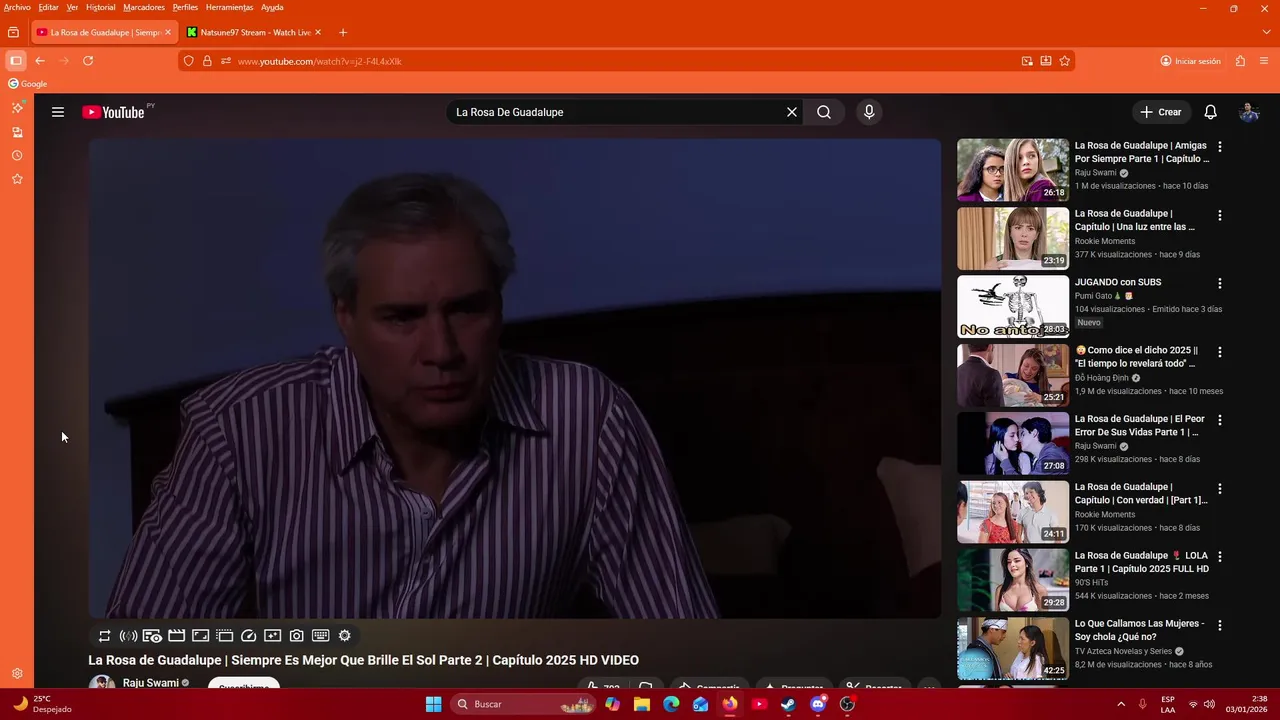Open Discord from the taskbar
The height and width of the screenshot is (720, 1280).
818,704
